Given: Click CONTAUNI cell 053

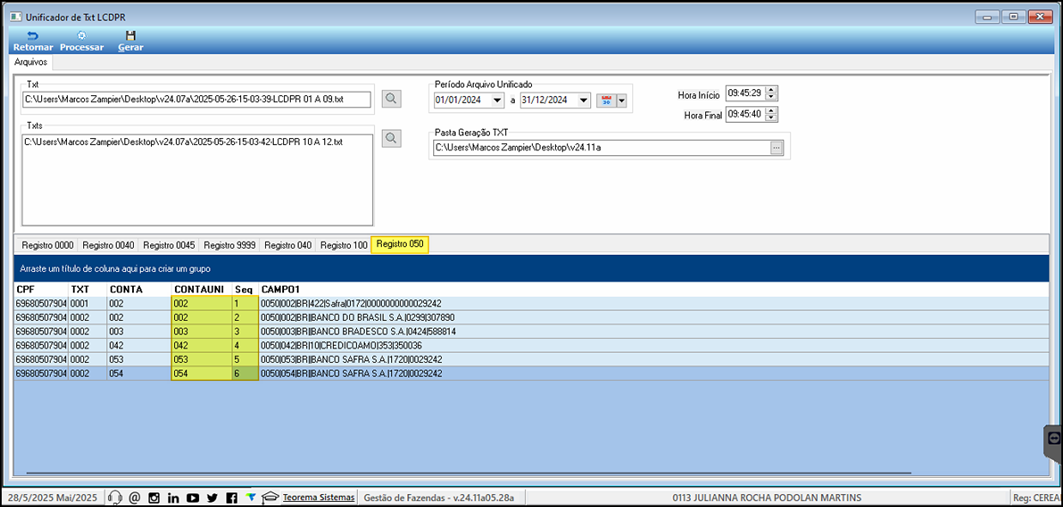Looking at the screenshot, I should (x=201, y=359).
